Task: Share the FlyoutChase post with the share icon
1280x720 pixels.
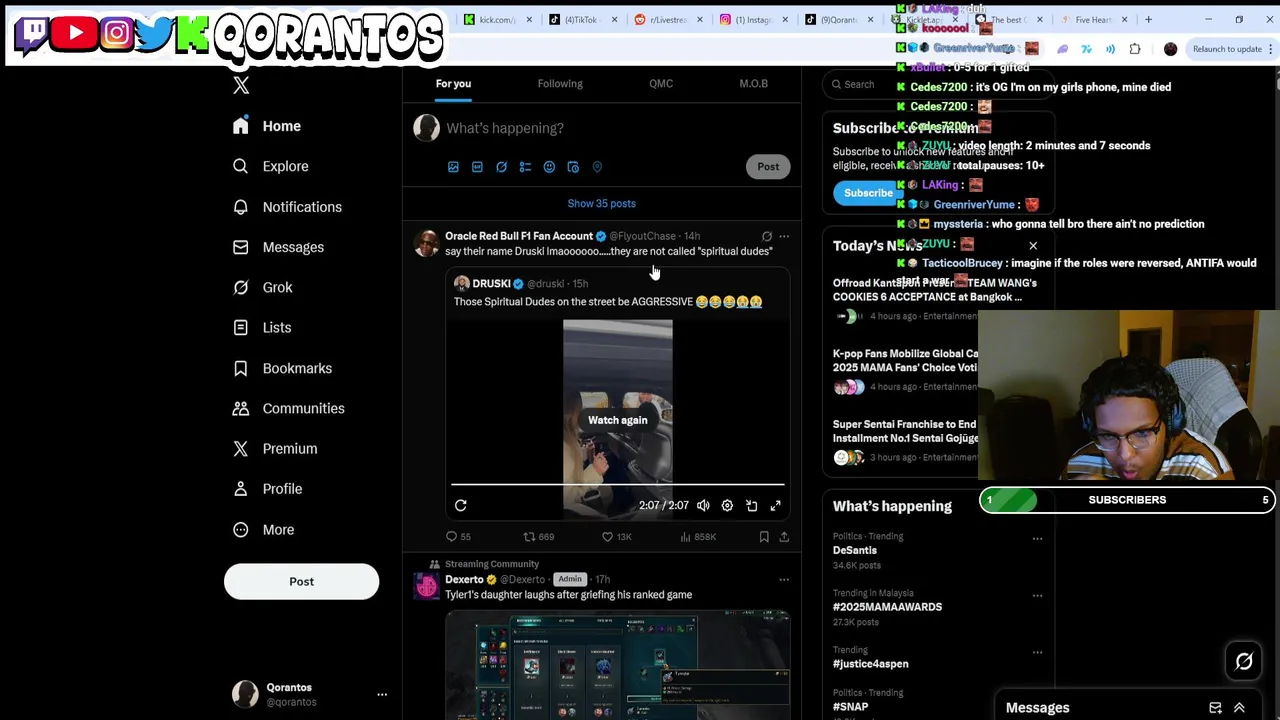Action: point(784,537)
